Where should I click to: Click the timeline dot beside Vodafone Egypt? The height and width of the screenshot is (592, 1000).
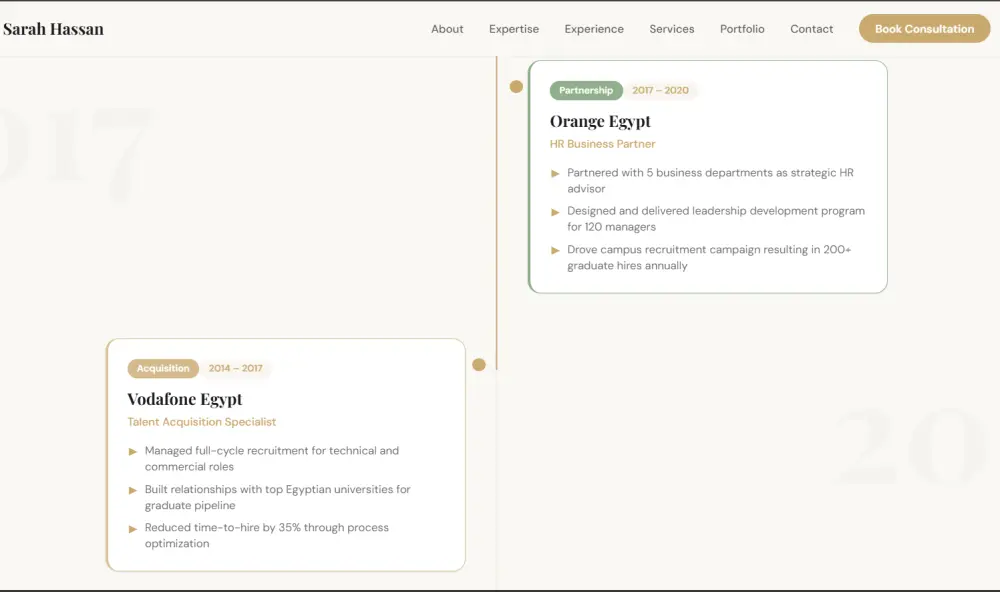coord(479,365)
